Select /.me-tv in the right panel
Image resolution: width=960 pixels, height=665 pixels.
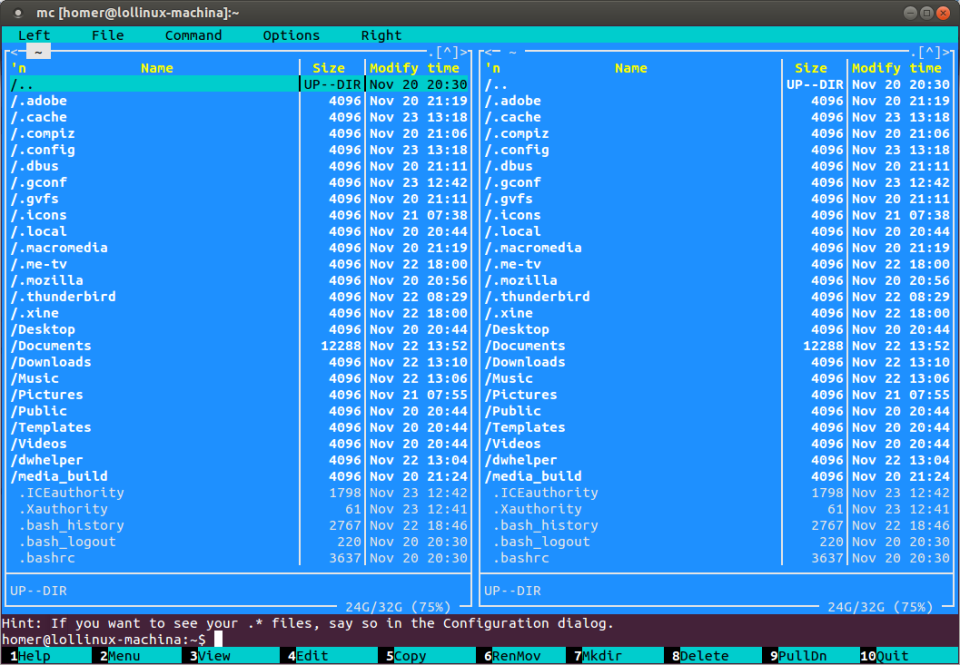(x=718, y=264)
